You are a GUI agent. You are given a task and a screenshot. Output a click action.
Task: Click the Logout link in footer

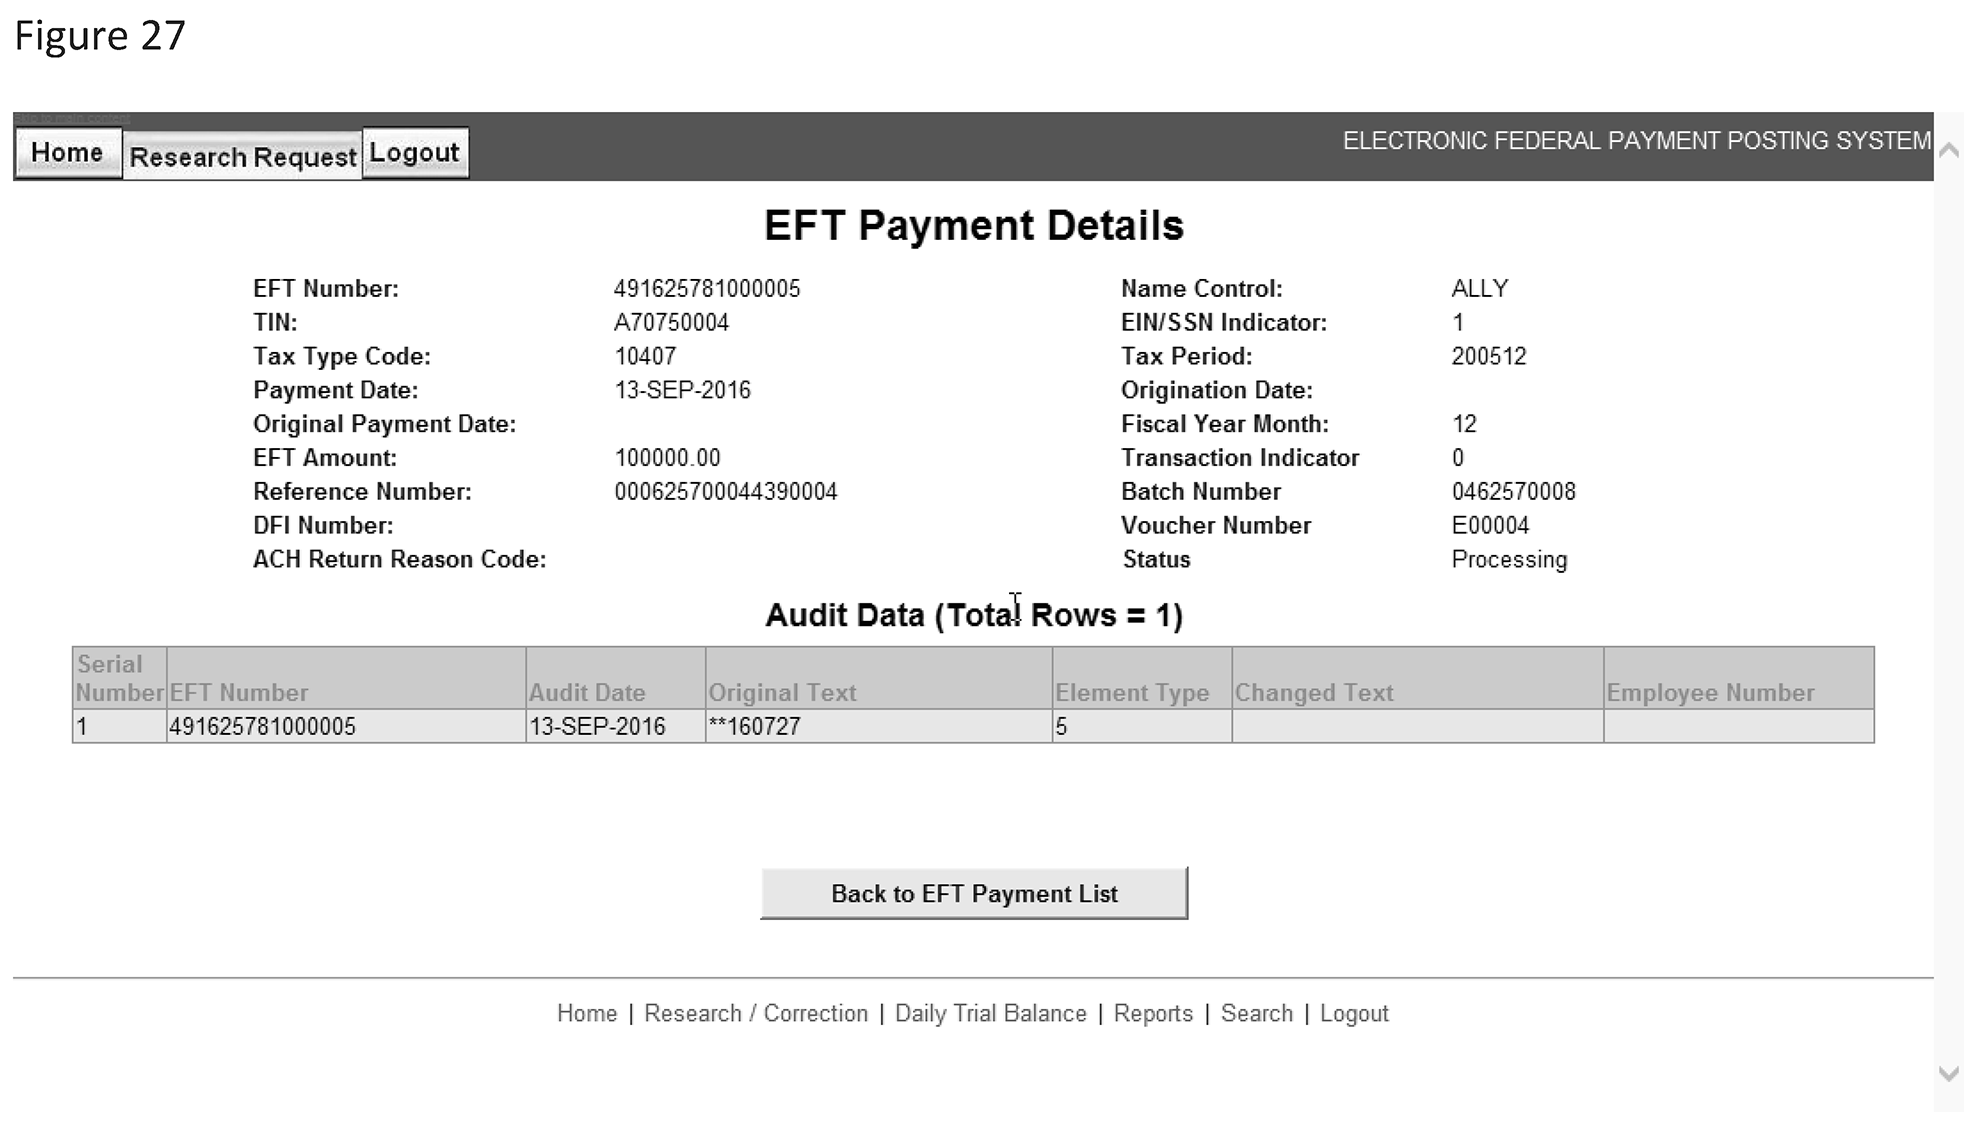click(1353, 1013)
